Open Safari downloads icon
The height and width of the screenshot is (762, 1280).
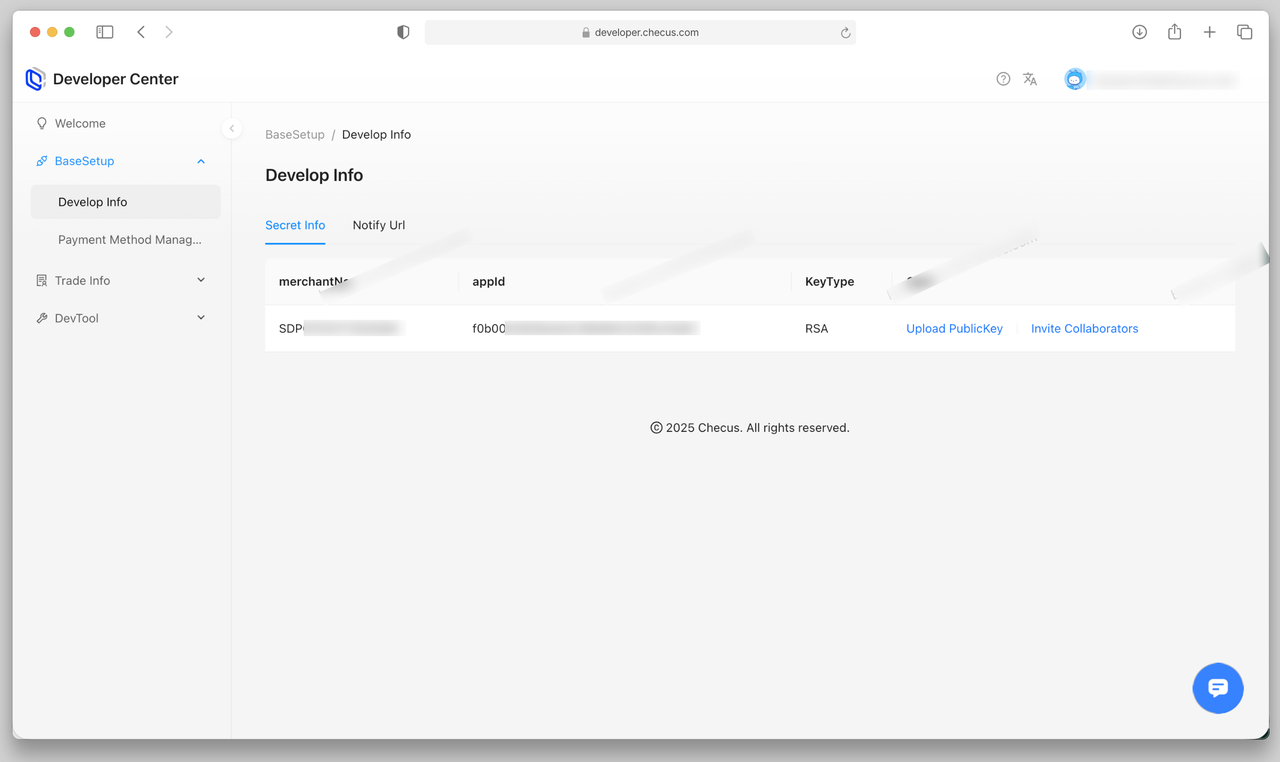pyautogui.click(x=1139, y=32)
